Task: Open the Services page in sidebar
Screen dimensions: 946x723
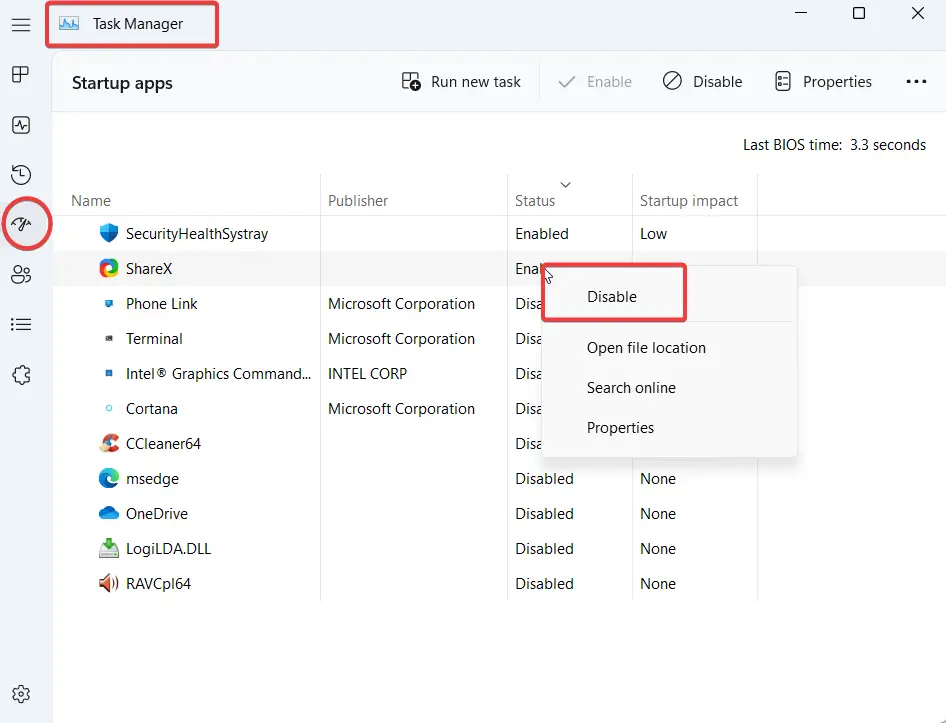Action: 21,375
